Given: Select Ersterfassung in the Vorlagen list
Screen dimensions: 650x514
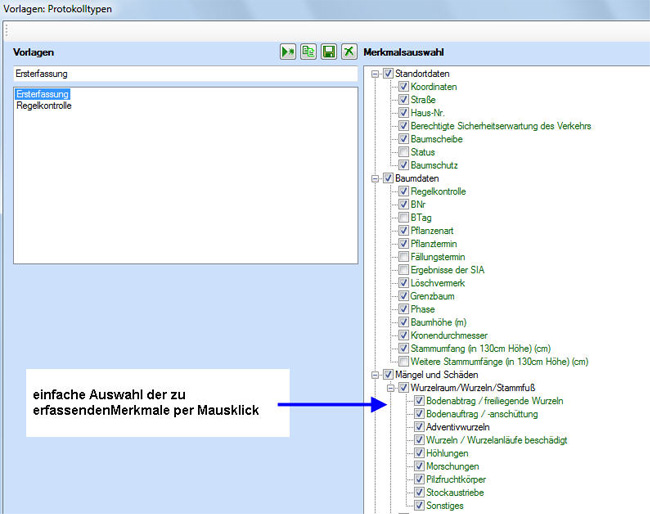Looking at the screenshot, I should pos(43,94).
